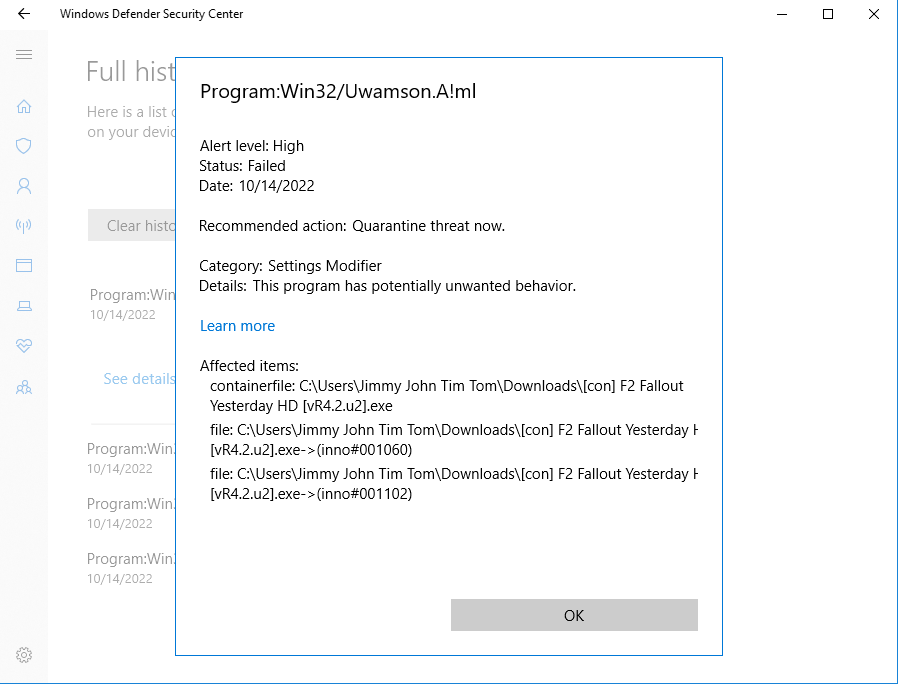
Task: Open Settings gear icon
Action: (x=24, y=654)
